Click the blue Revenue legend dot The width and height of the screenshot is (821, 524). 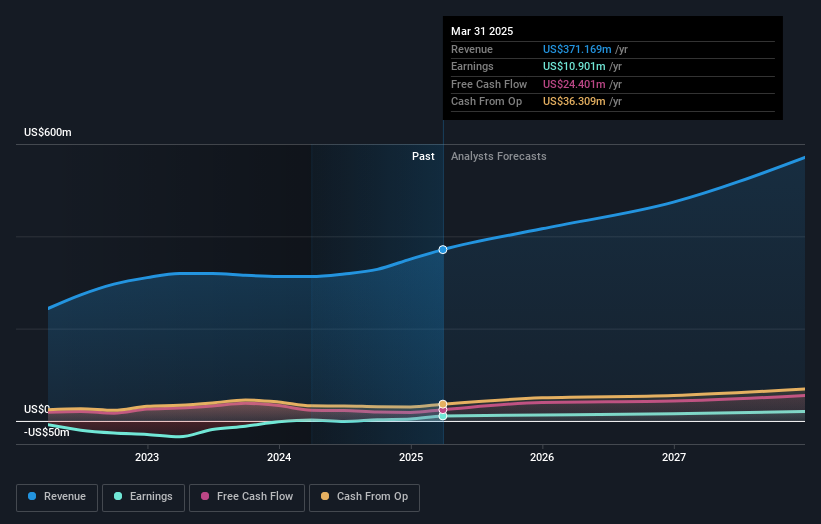pyautogui.click(x=32, y=496)
